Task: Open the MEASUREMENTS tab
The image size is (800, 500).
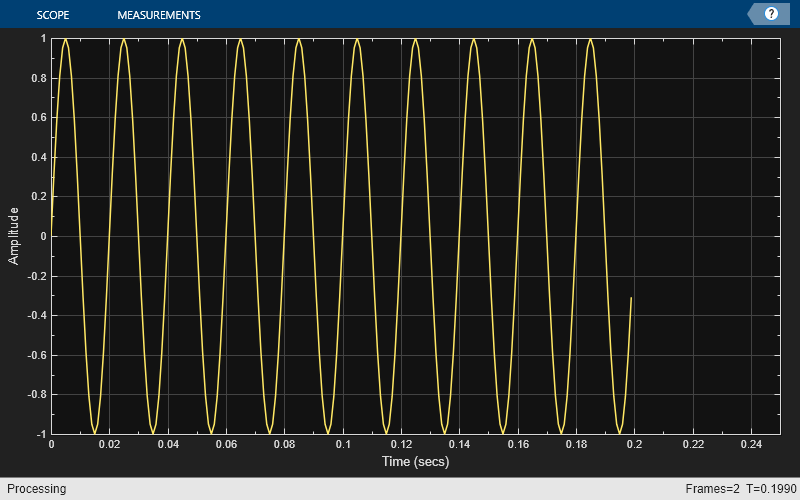Action: tap(159, 15)
